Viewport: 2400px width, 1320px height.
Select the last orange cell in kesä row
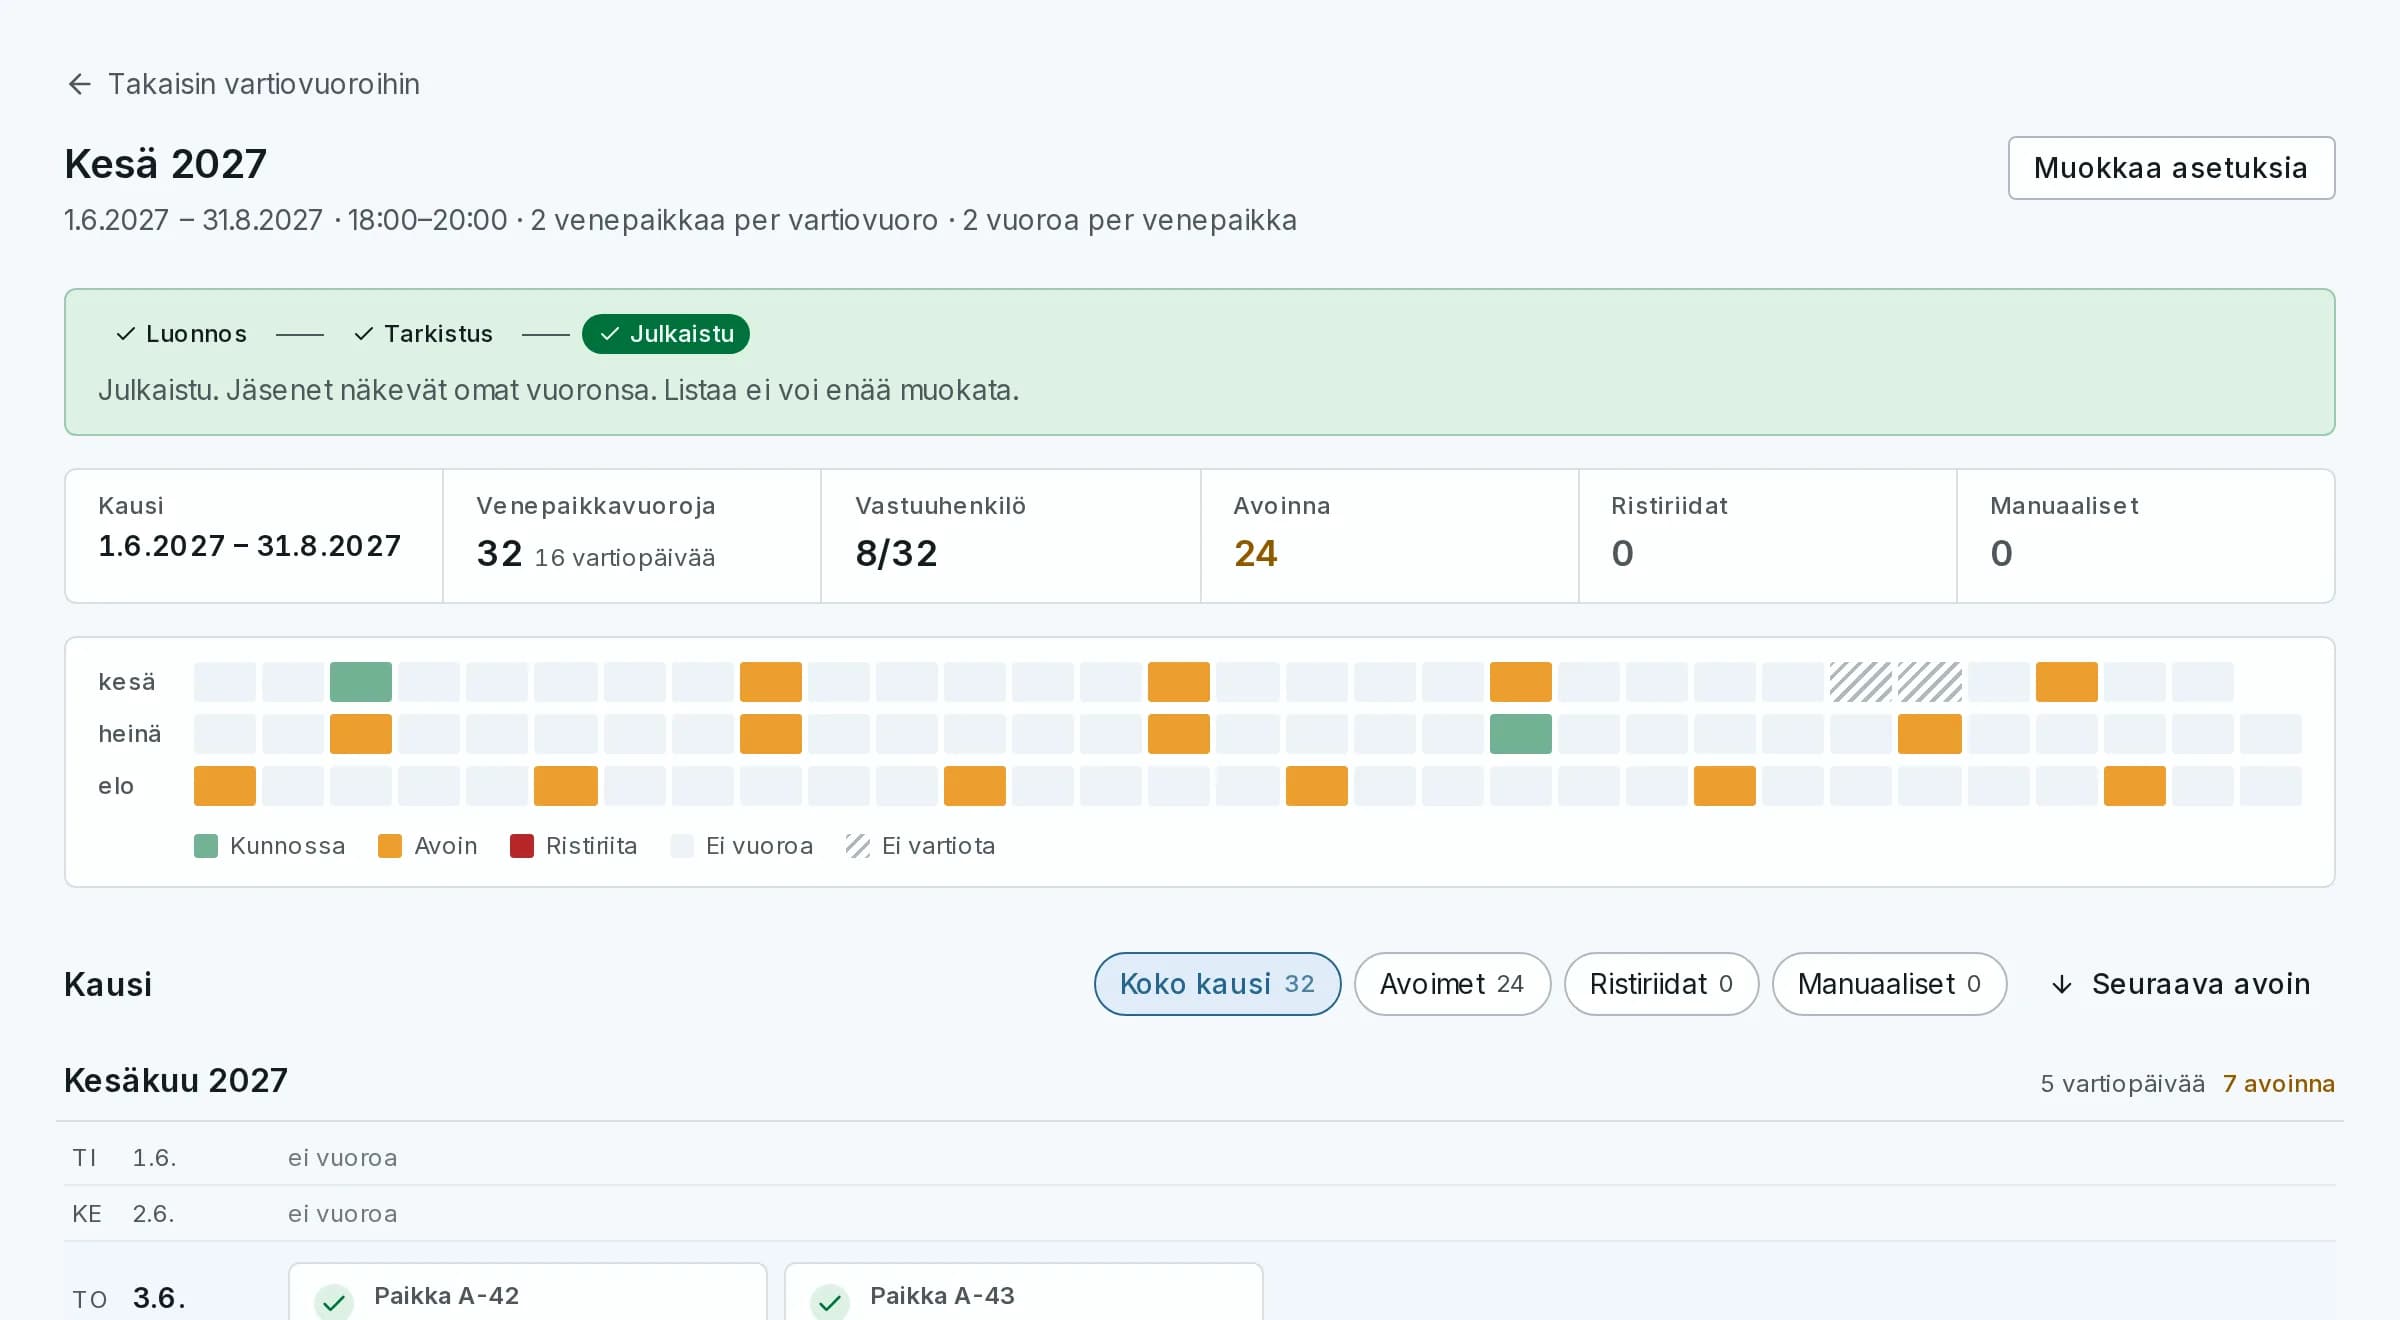pyautogui.click(x=2067, y=682)
